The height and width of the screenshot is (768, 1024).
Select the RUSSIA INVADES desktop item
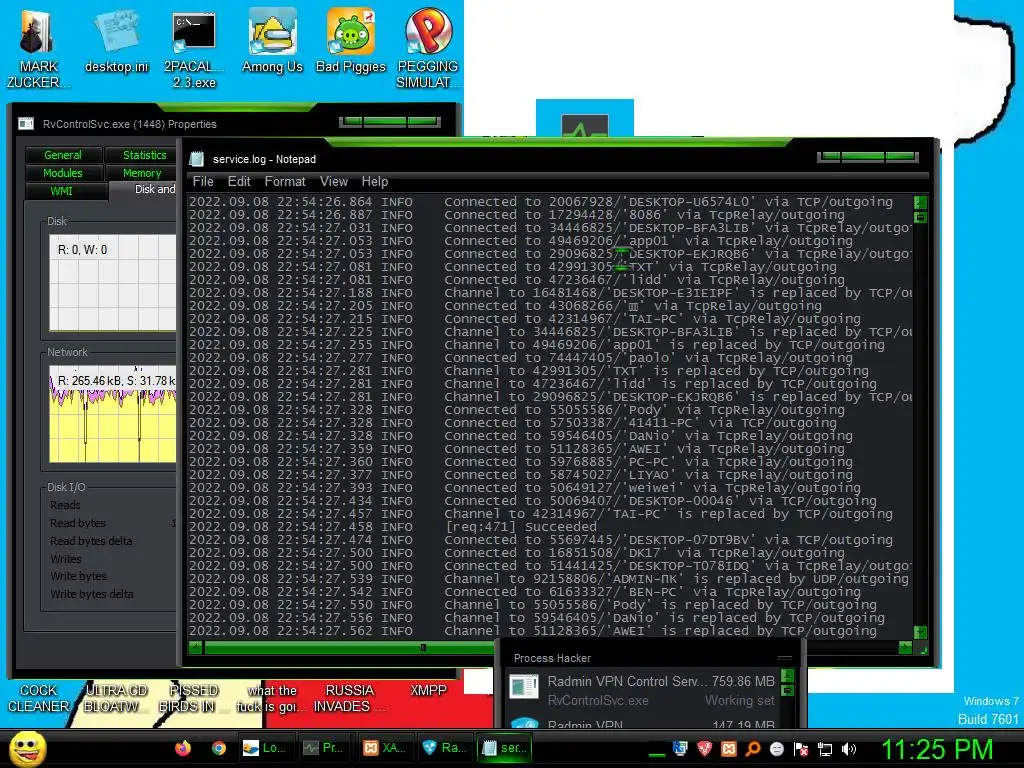tap(349, 698)
